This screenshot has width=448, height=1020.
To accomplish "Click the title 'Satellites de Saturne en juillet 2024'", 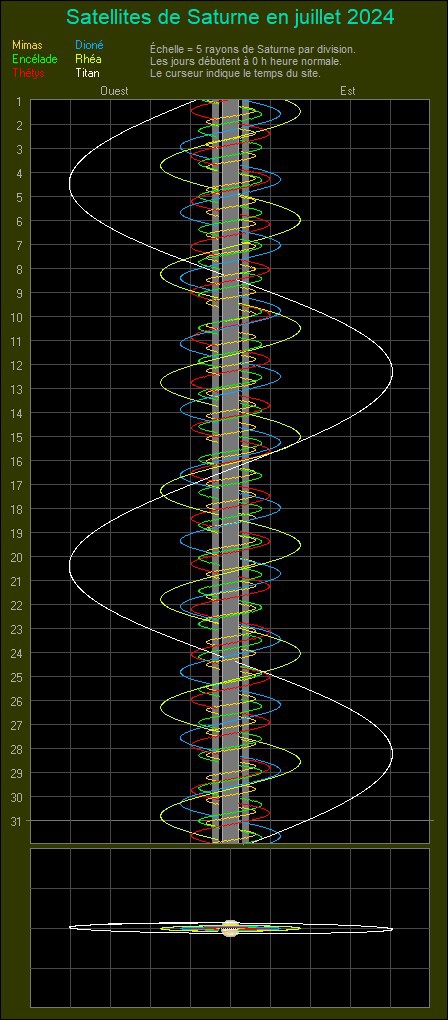I will coord(230,17).
